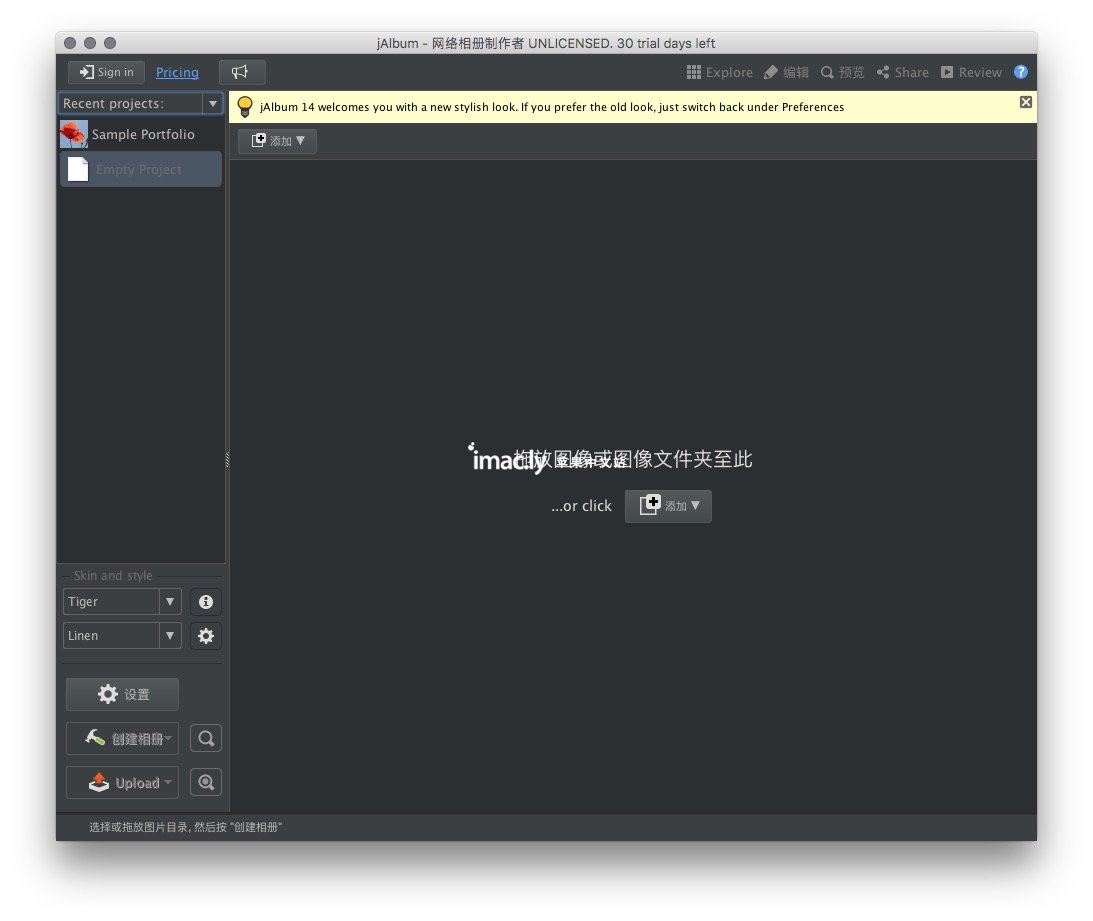Switch to Explore view
The image size is (1093, 921).
719,73
